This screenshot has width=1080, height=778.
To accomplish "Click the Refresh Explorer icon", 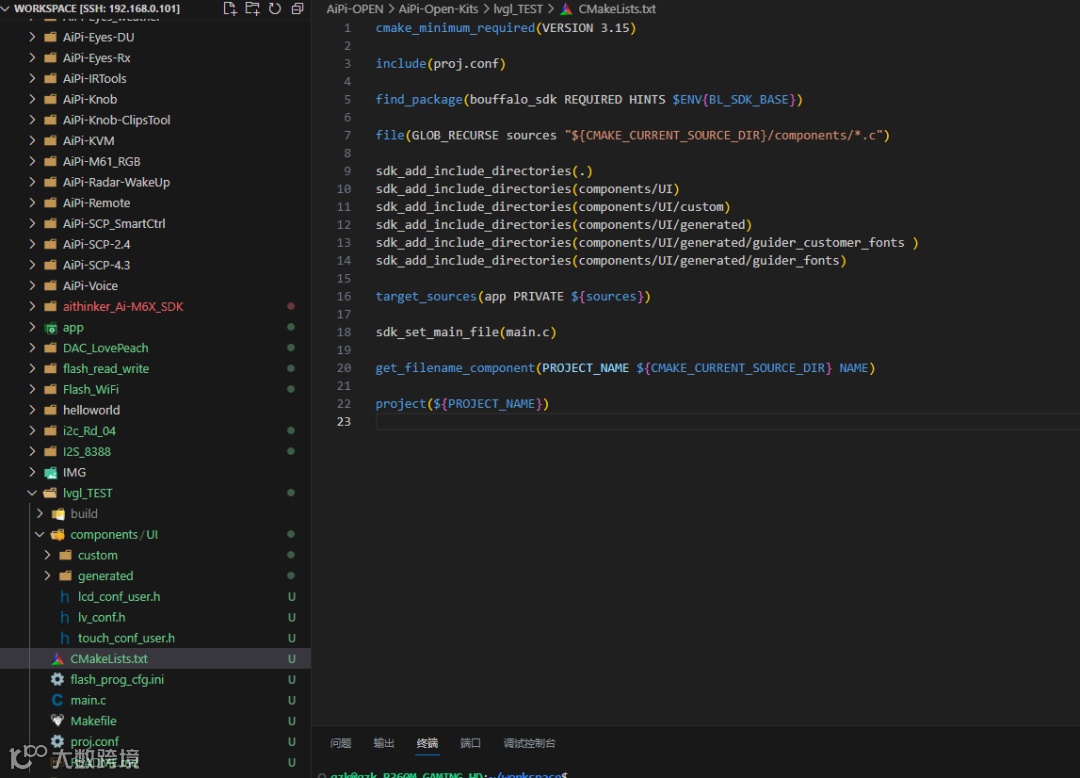I will click(275, 8).
